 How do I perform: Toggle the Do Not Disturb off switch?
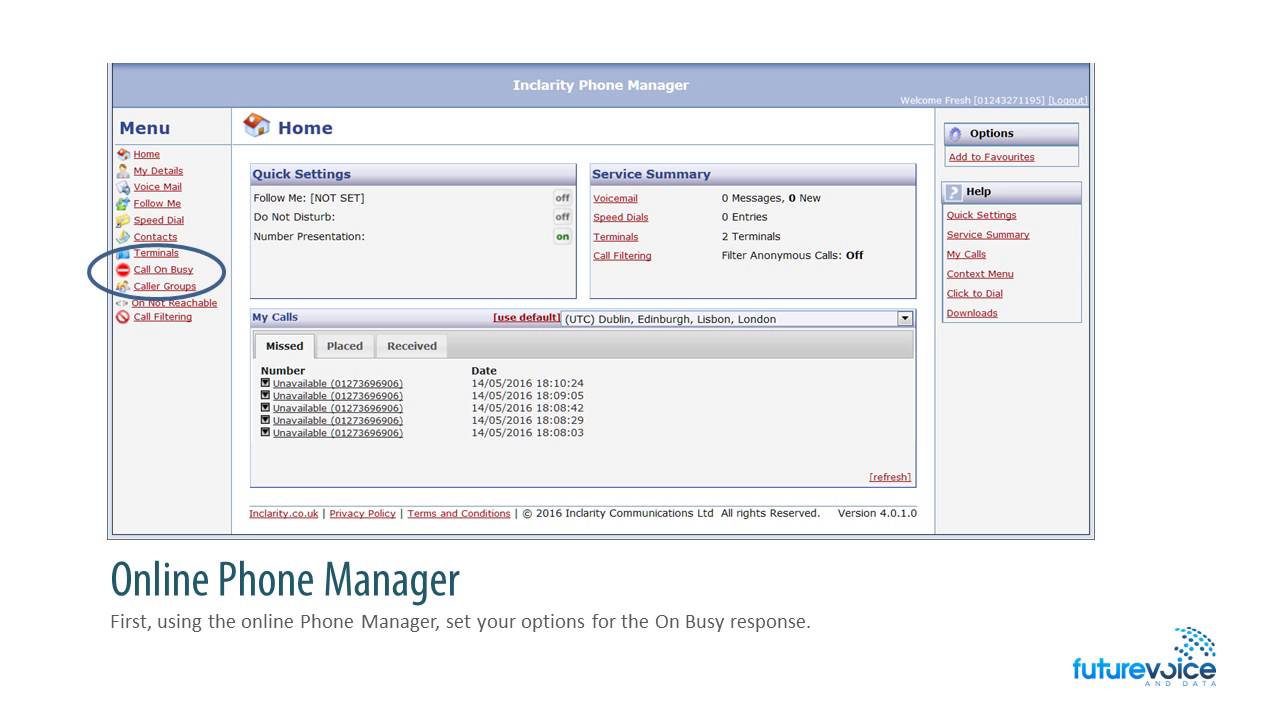point(562,217)
